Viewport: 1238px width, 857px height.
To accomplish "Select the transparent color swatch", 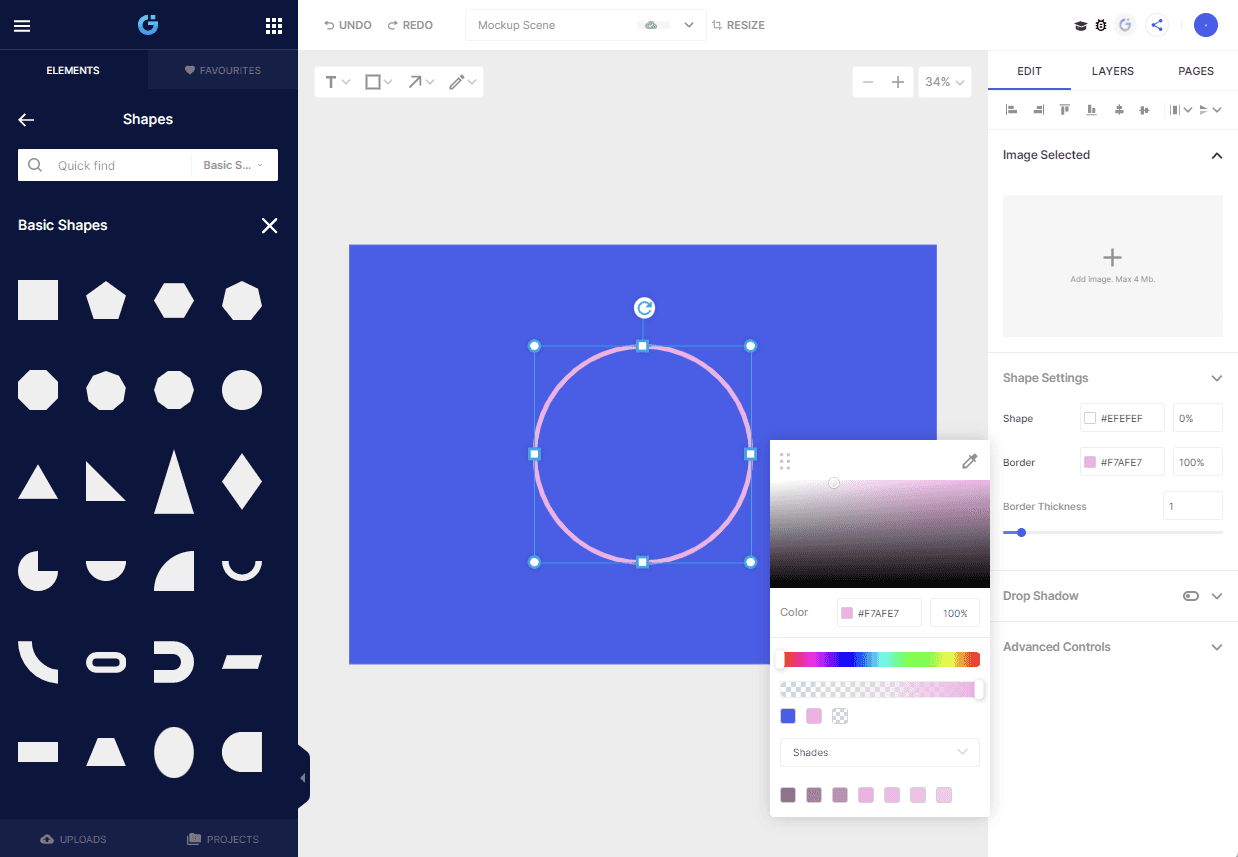I will pyautogui.click(x=840, y=716).
